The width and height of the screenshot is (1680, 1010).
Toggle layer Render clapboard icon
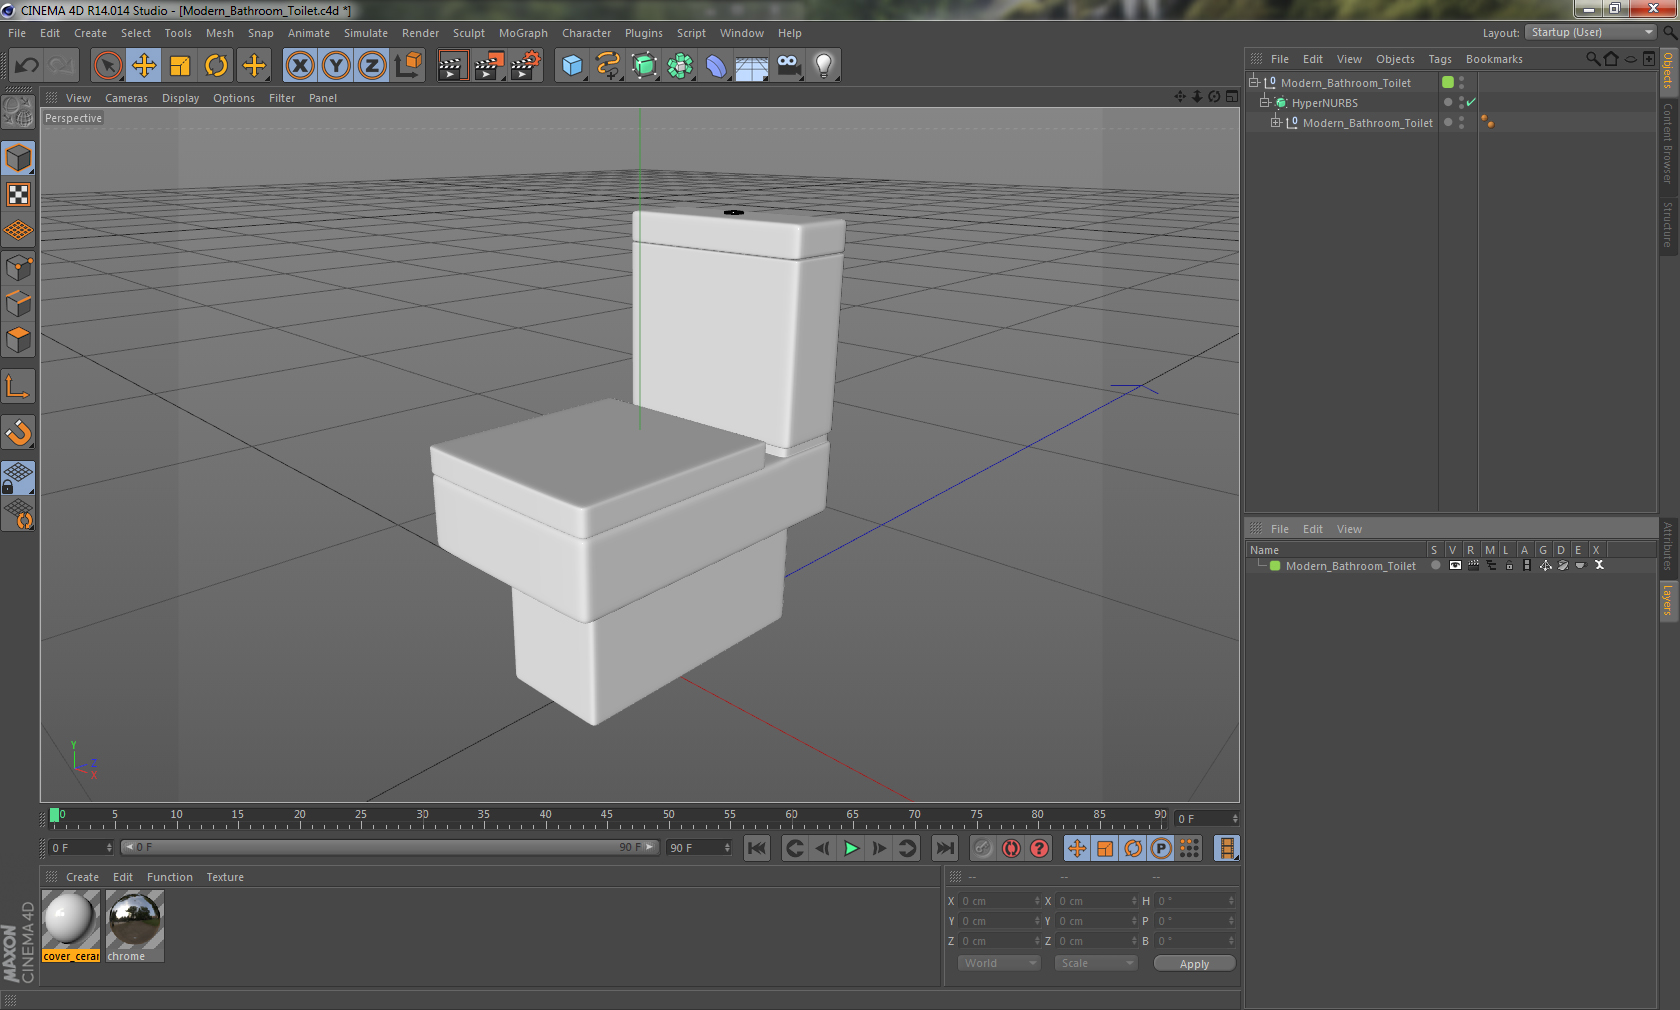[1473, 565]
